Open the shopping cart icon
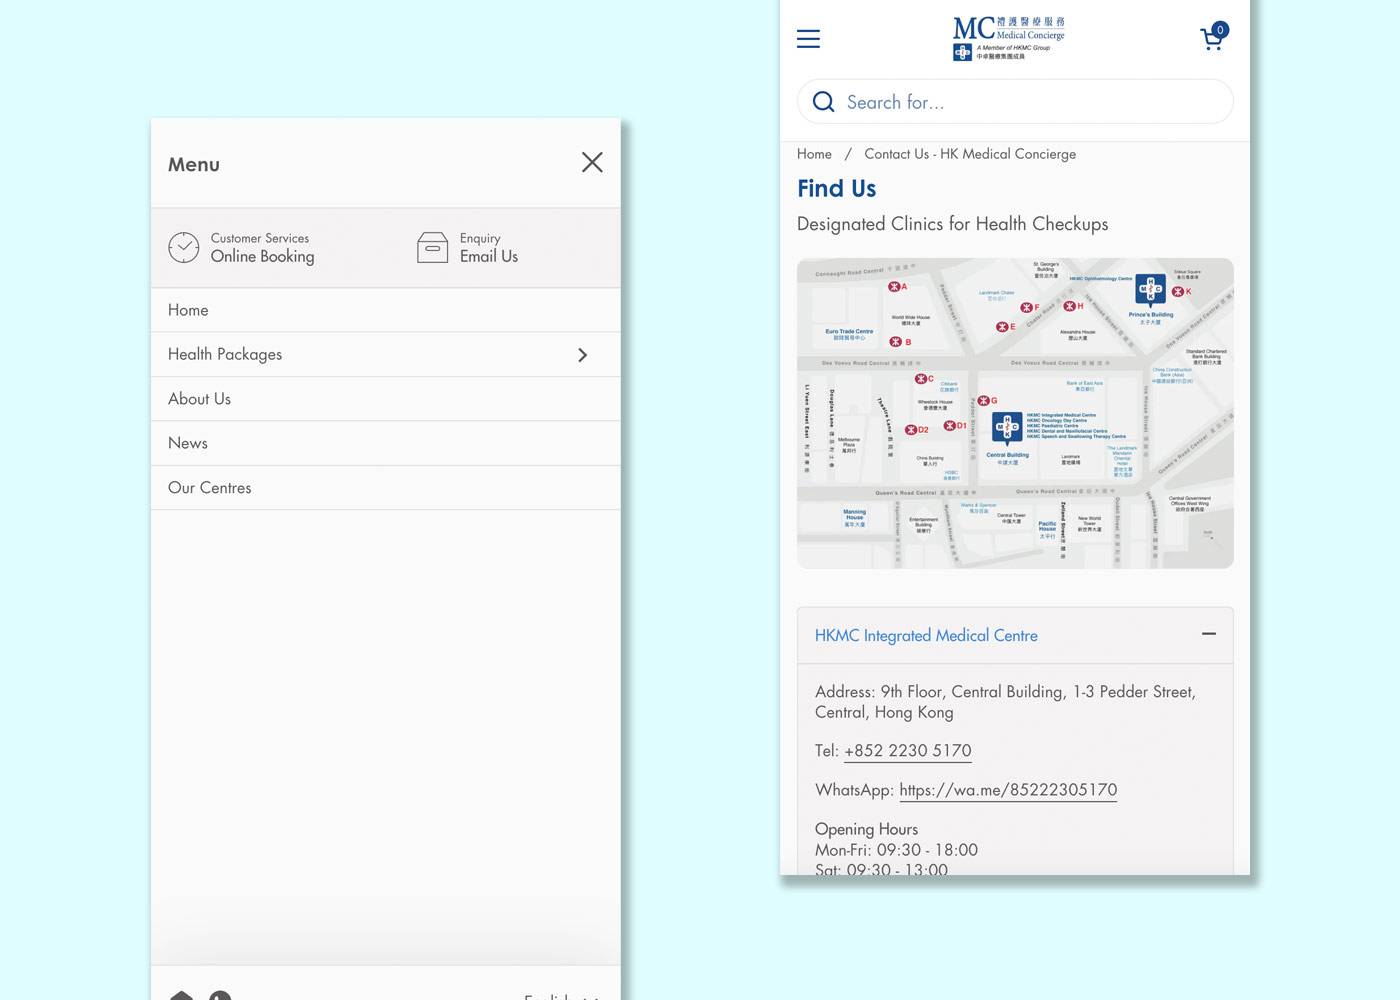The width and height of the screenshot is (1400, 1000). (x=1212, y=38)
